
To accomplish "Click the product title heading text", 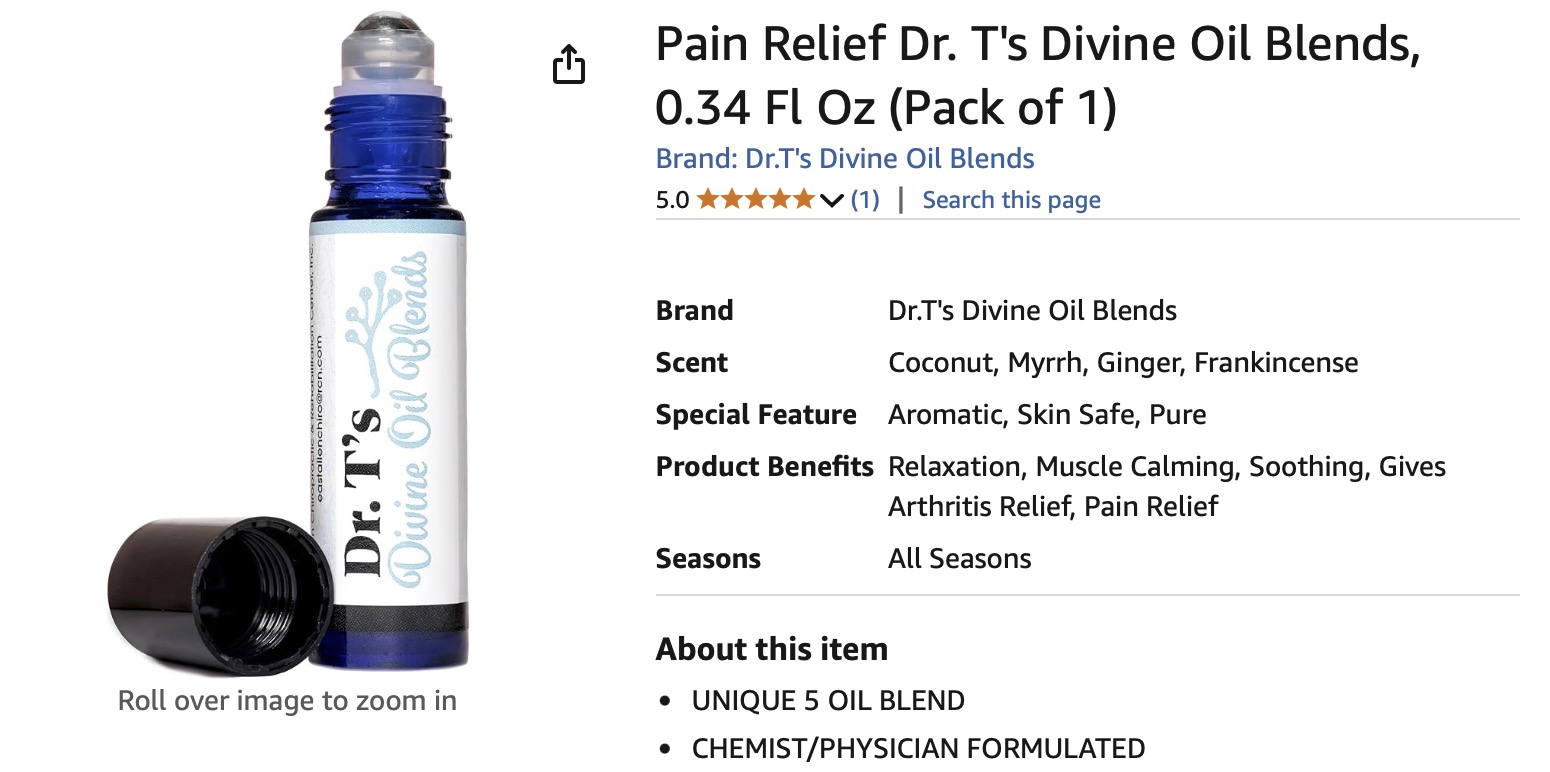I will [1038, 77].
